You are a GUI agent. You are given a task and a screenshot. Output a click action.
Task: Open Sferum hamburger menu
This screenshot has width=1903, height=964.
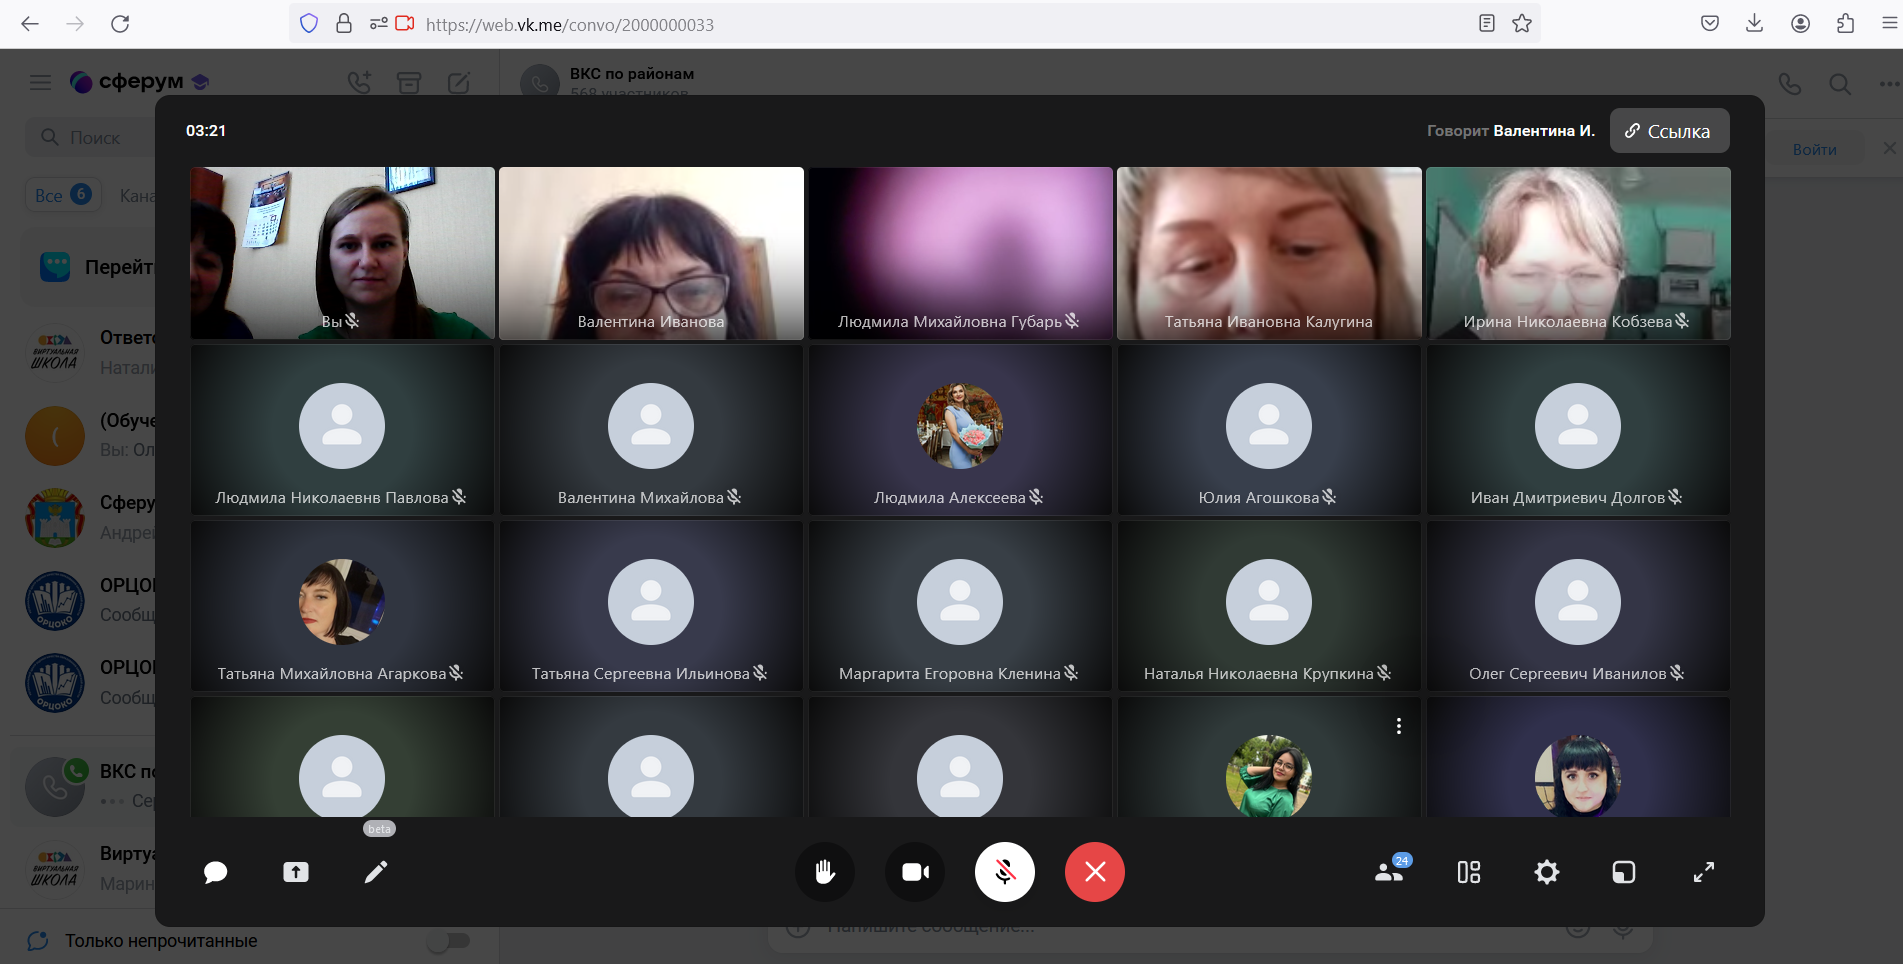tap(40, 82)
